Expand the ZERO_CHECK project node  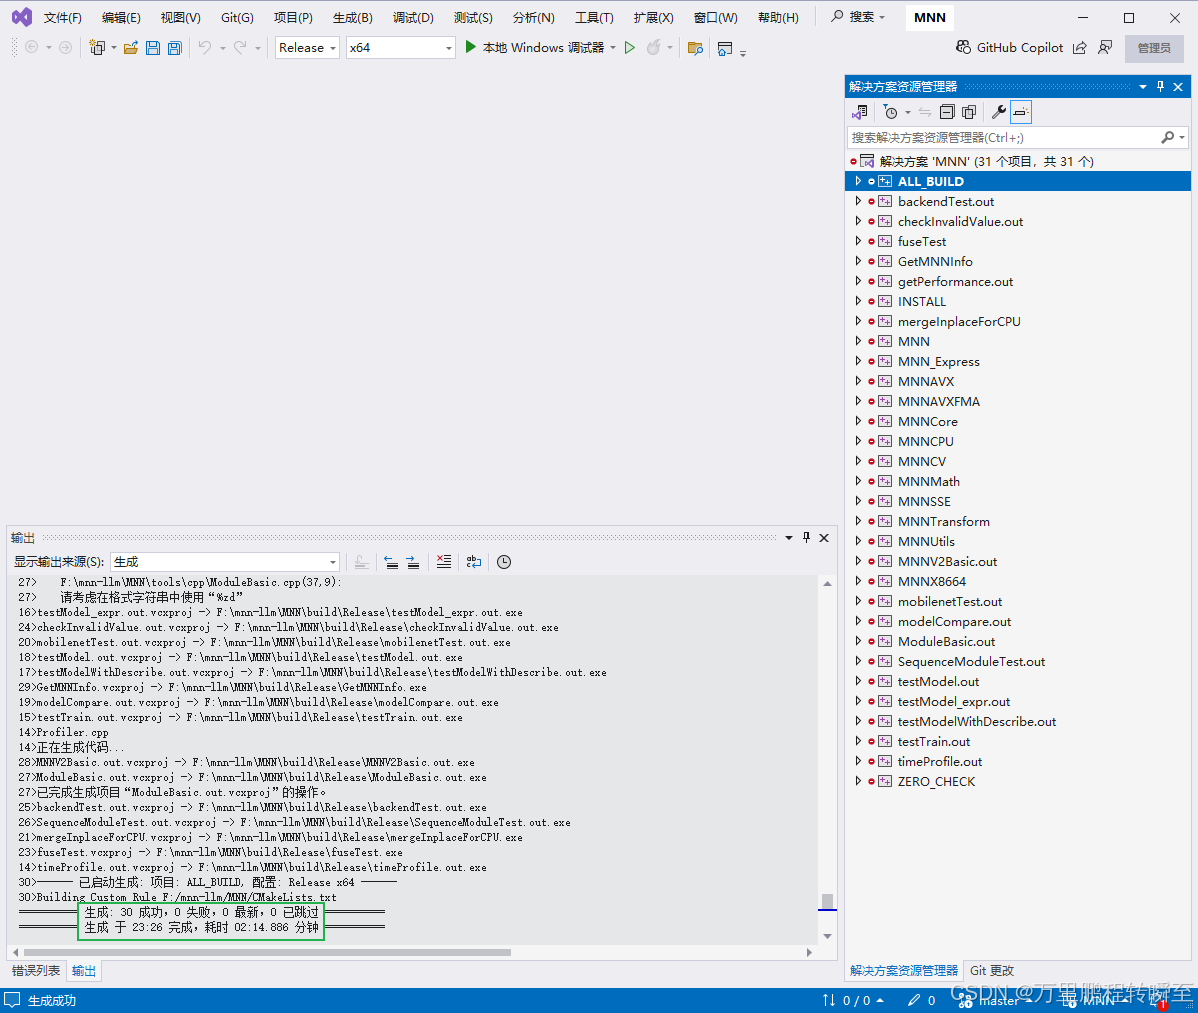click(x=858, y=782)
